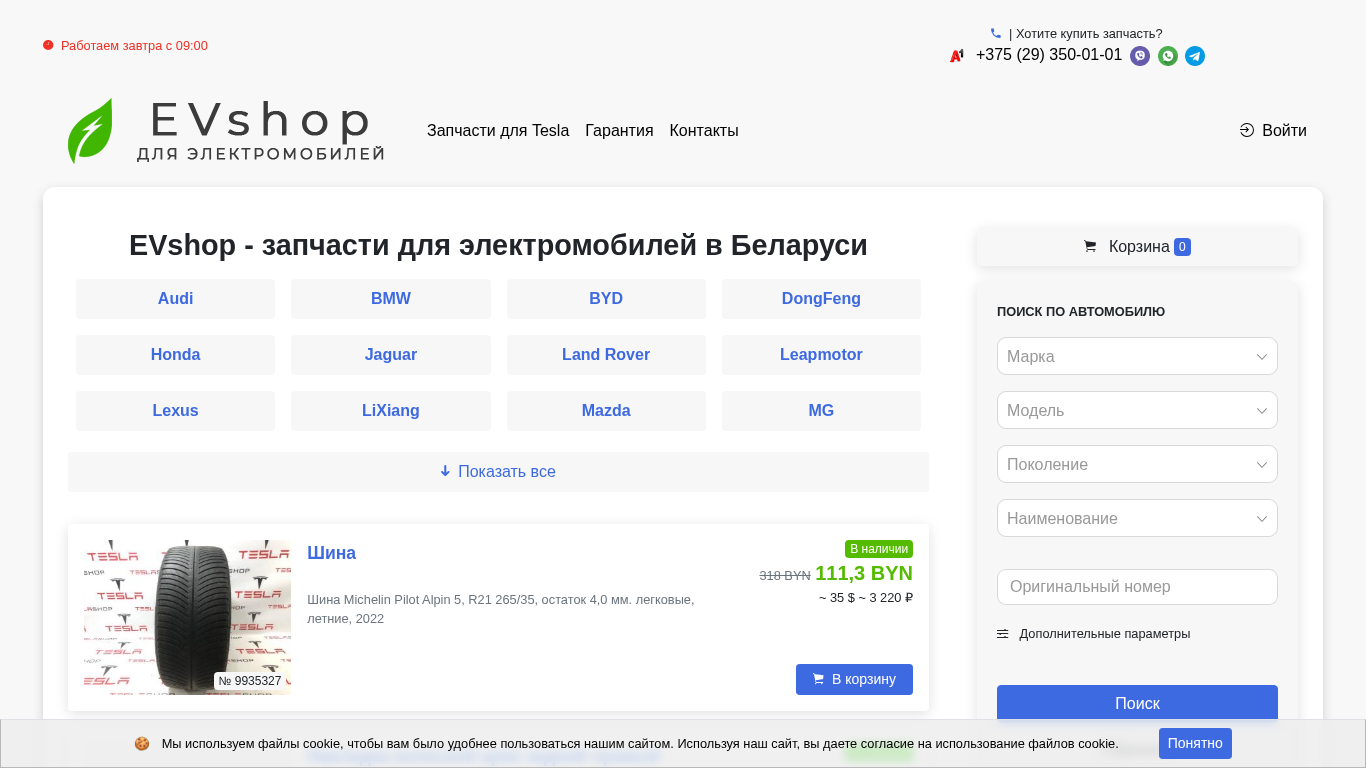Add the tire with В корзину button

(854, 679)
